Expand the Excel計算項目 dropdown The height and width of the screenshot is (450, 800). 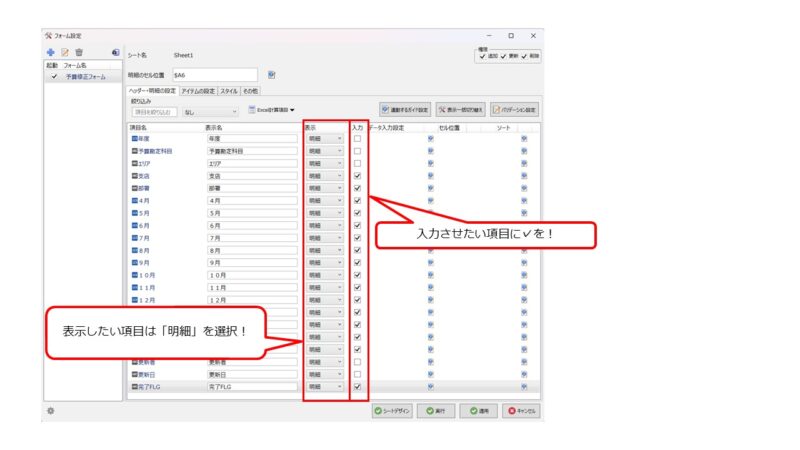pyautogui.click(x=270, y=109)
